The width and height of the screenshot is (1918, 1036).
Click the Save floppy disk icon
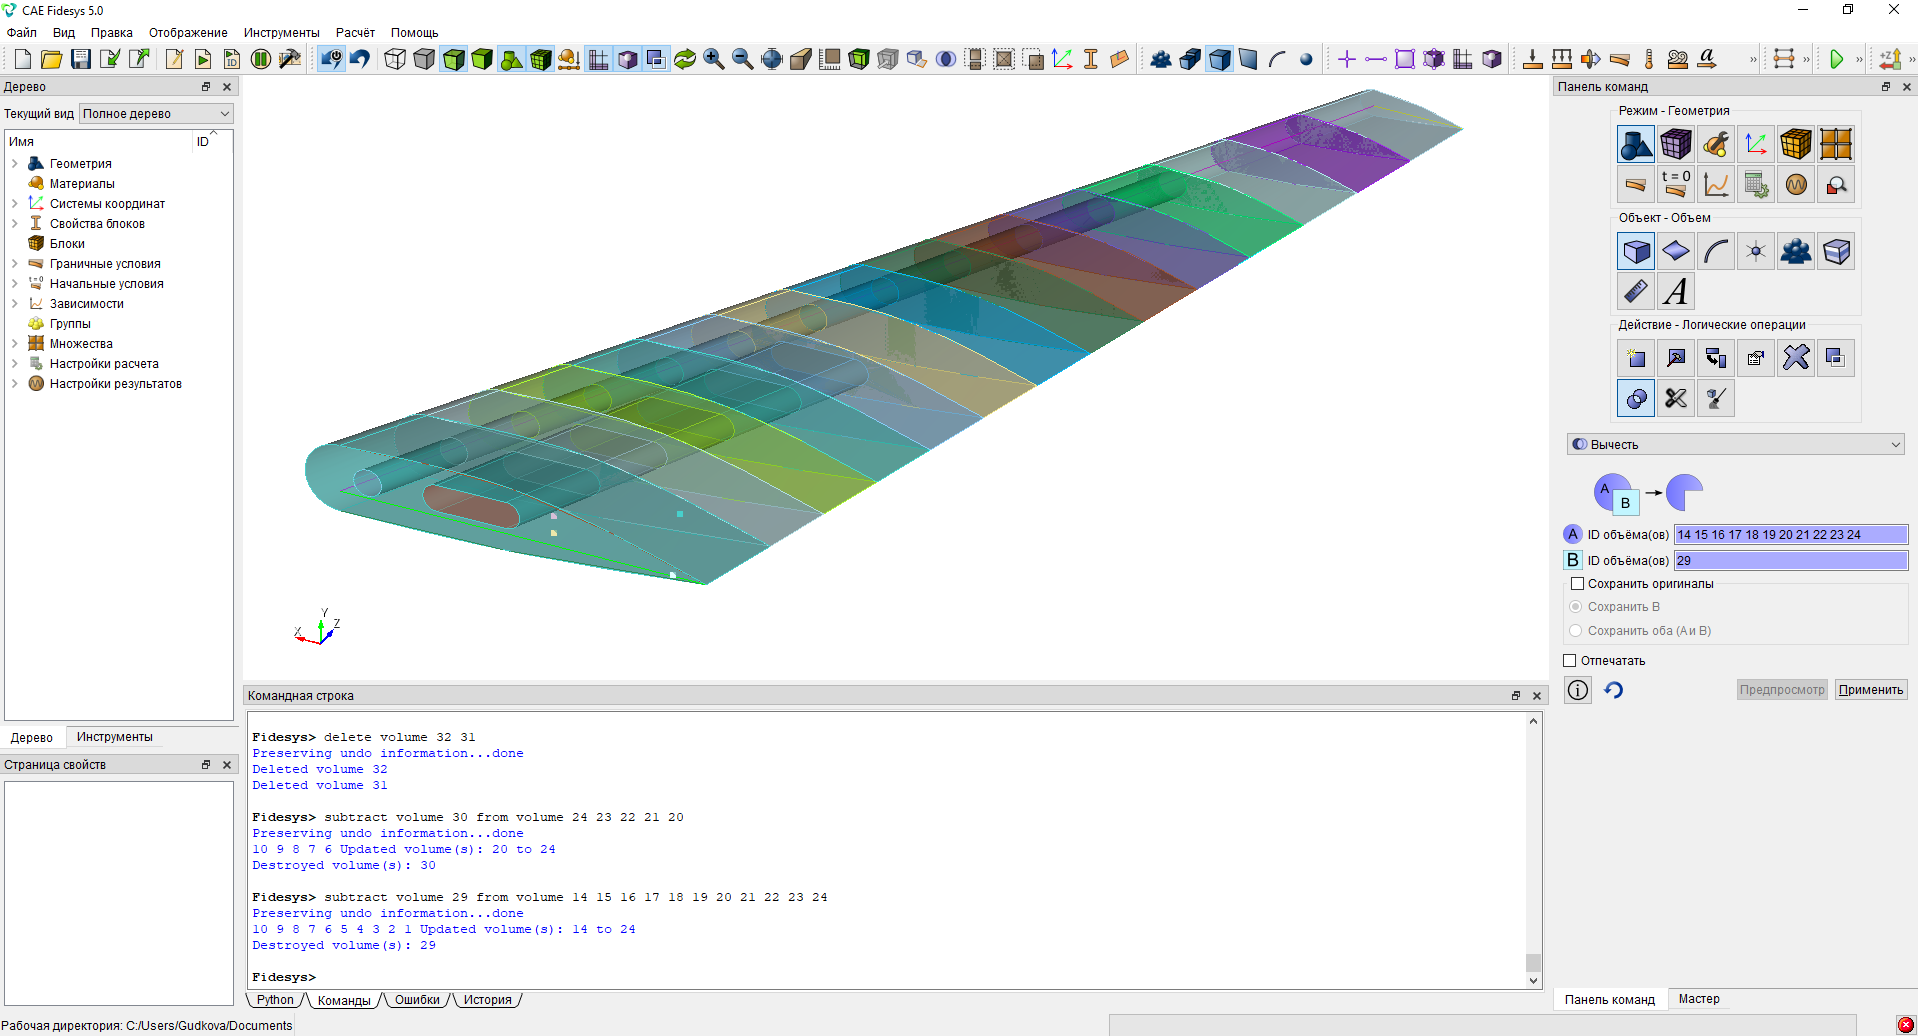point(80,59)
